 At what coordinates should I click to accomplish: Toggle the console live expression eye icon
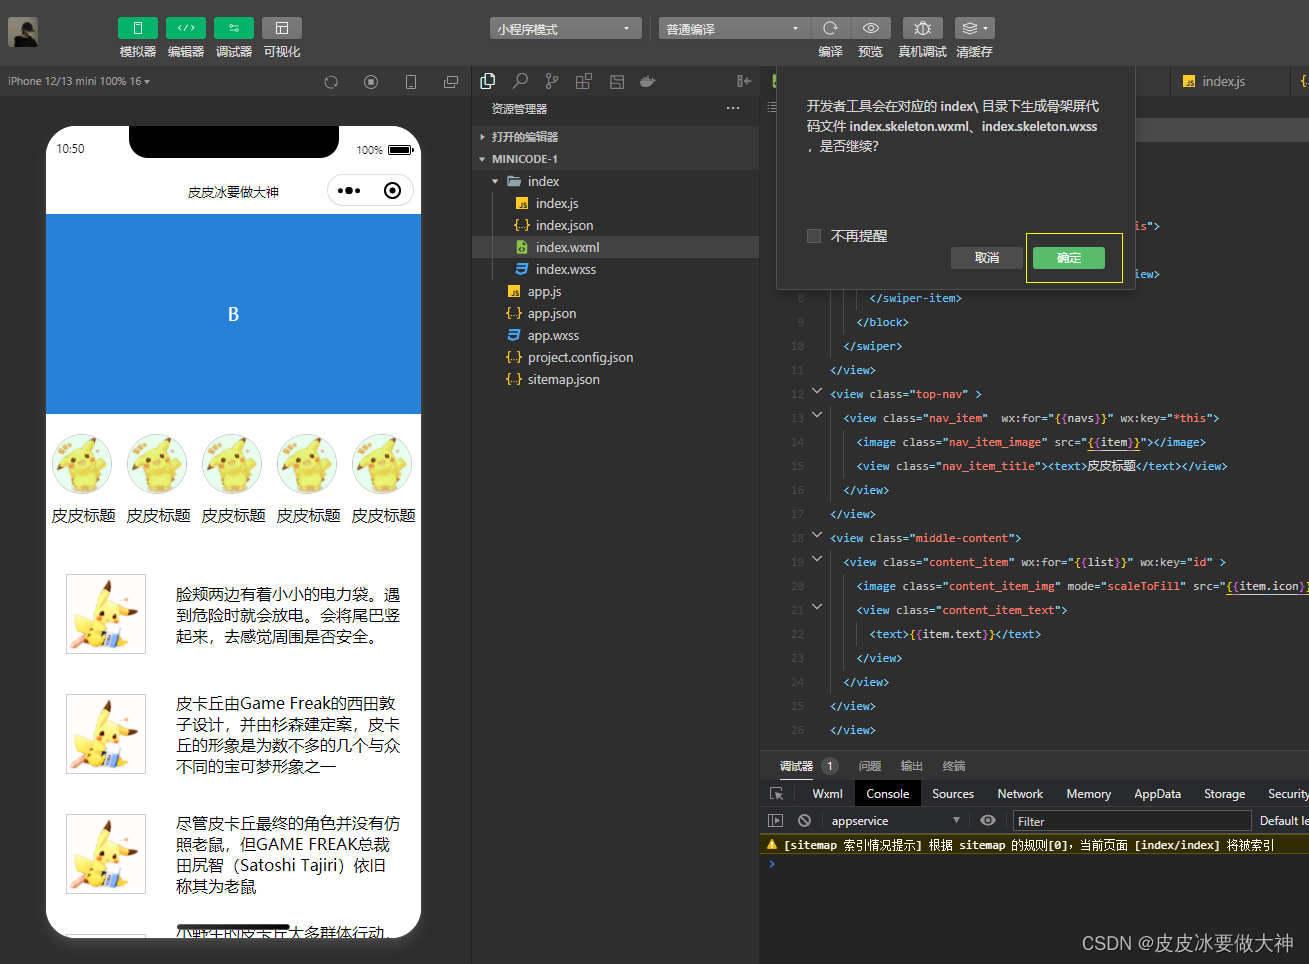click(x=988, y=820)
